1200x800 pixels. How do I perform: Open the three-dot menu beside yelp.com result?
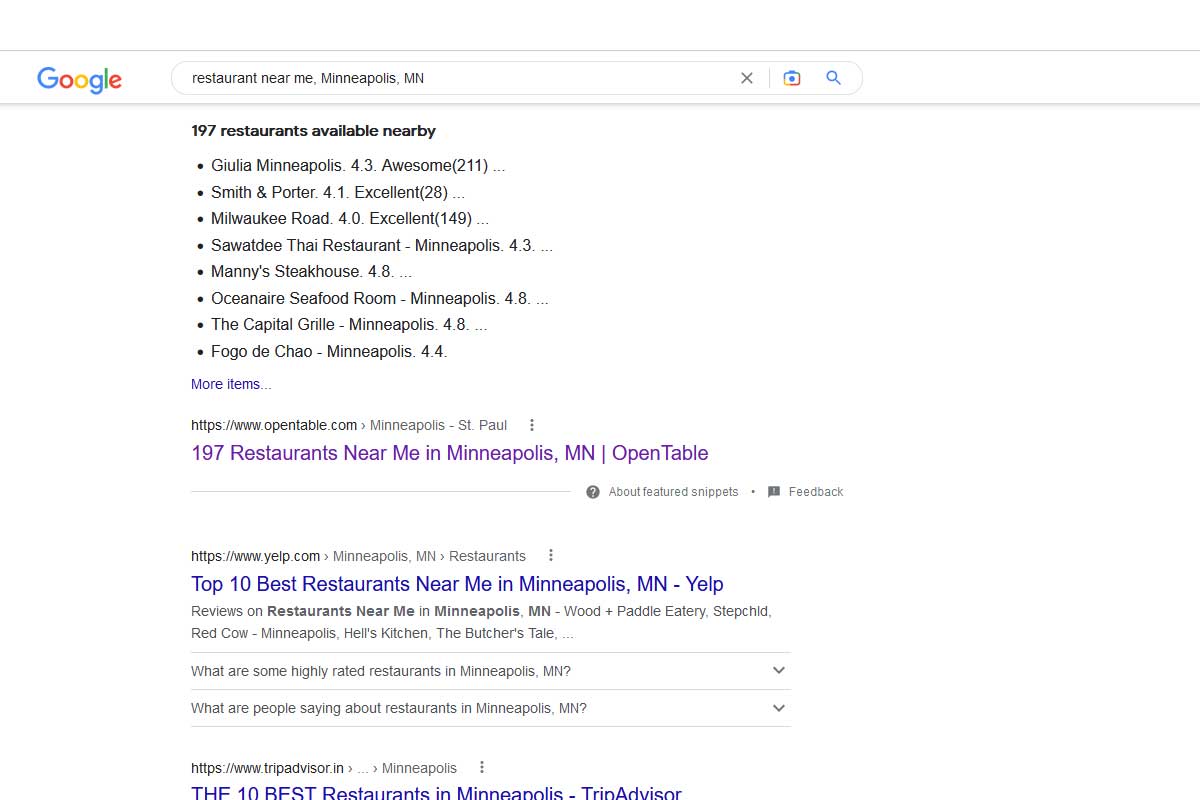point(551,556)
